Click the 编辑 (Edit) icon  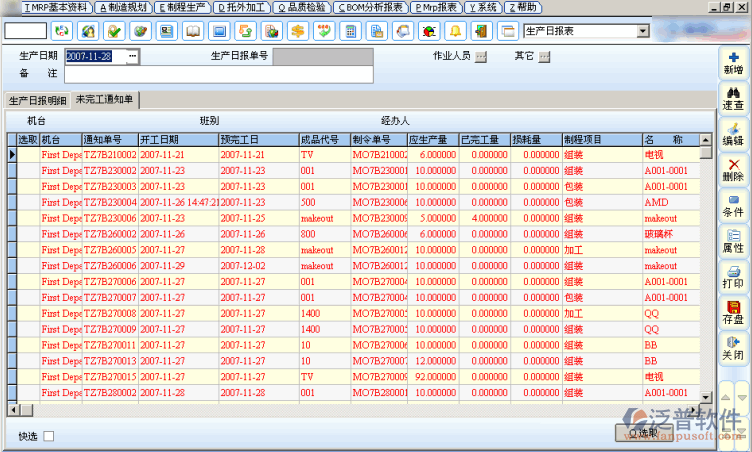click(733, 134)
